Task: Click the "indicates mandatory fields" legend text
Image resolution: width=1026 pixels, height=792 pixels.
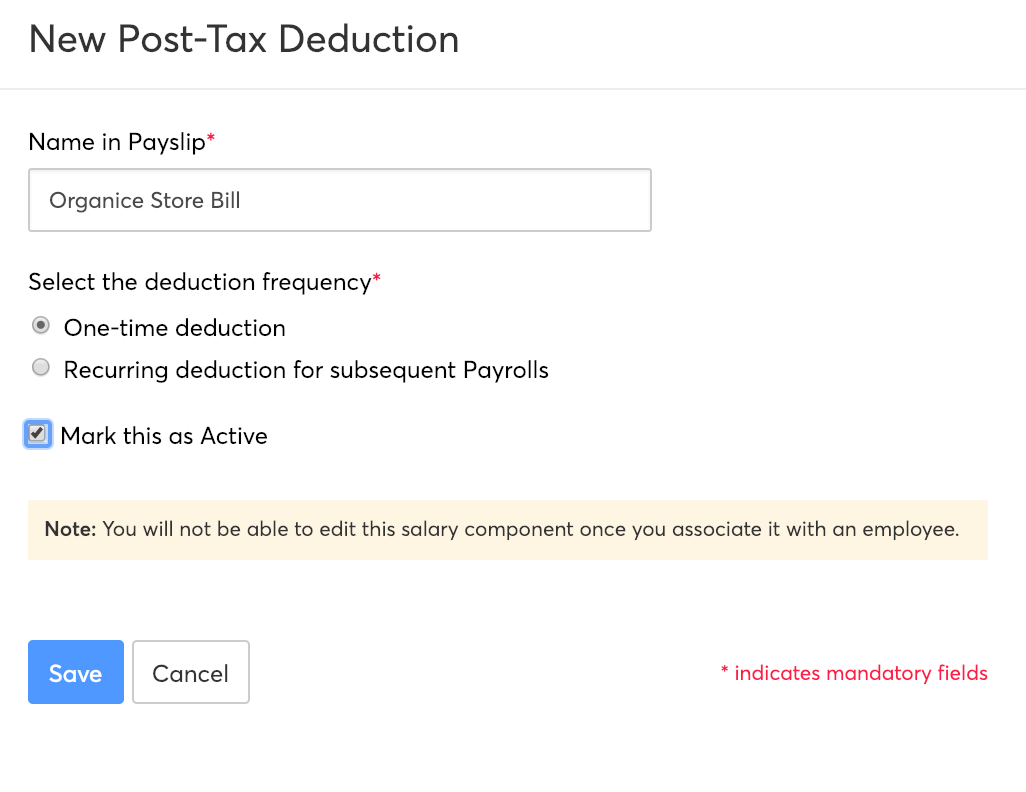Action: pyautogui.click(x=860, y=673)
